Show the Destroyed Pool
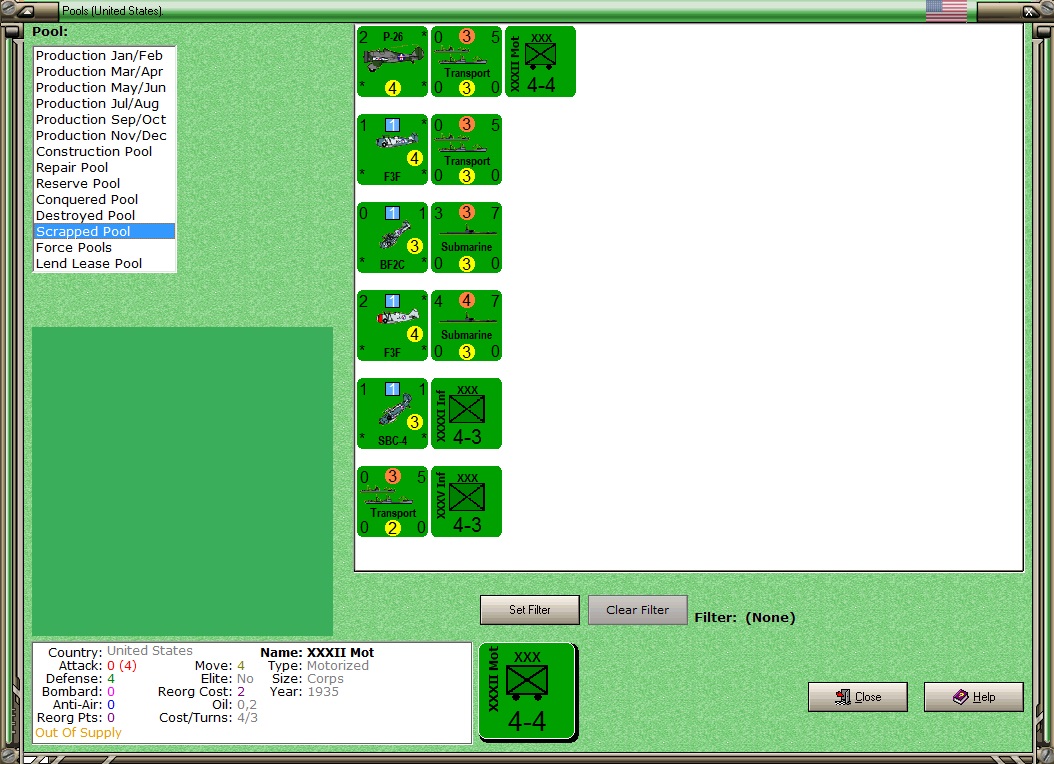Screen dimensions: 1054x764 point(104,216)
